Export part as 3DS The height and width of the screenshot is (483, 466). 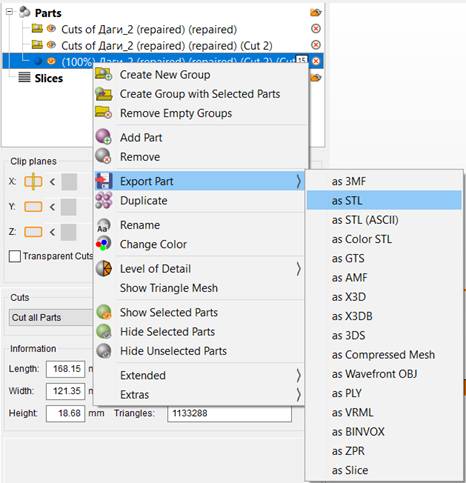click(x=384, y=335)
